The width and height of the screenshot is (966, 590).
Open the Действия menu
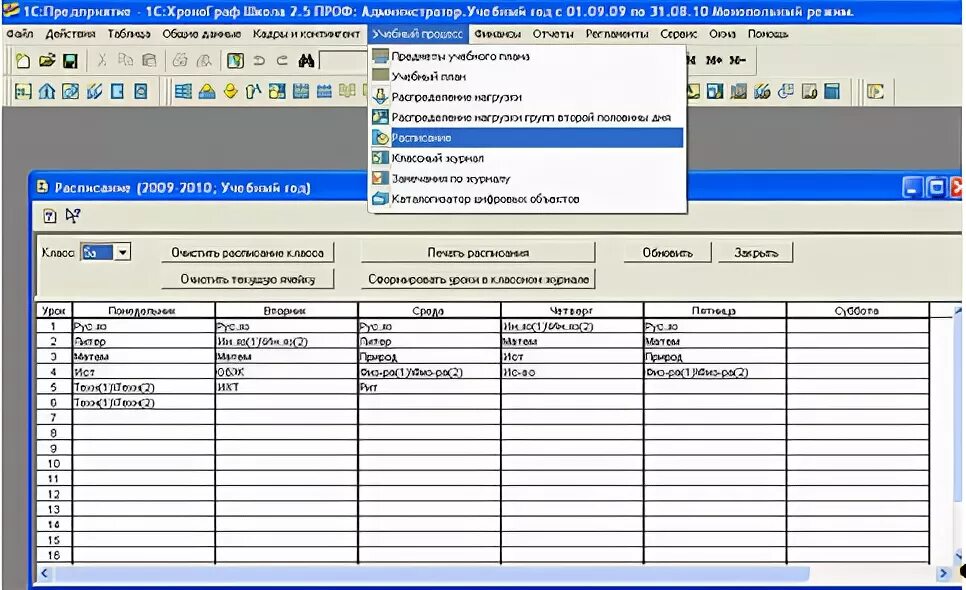tap(70, 34)
